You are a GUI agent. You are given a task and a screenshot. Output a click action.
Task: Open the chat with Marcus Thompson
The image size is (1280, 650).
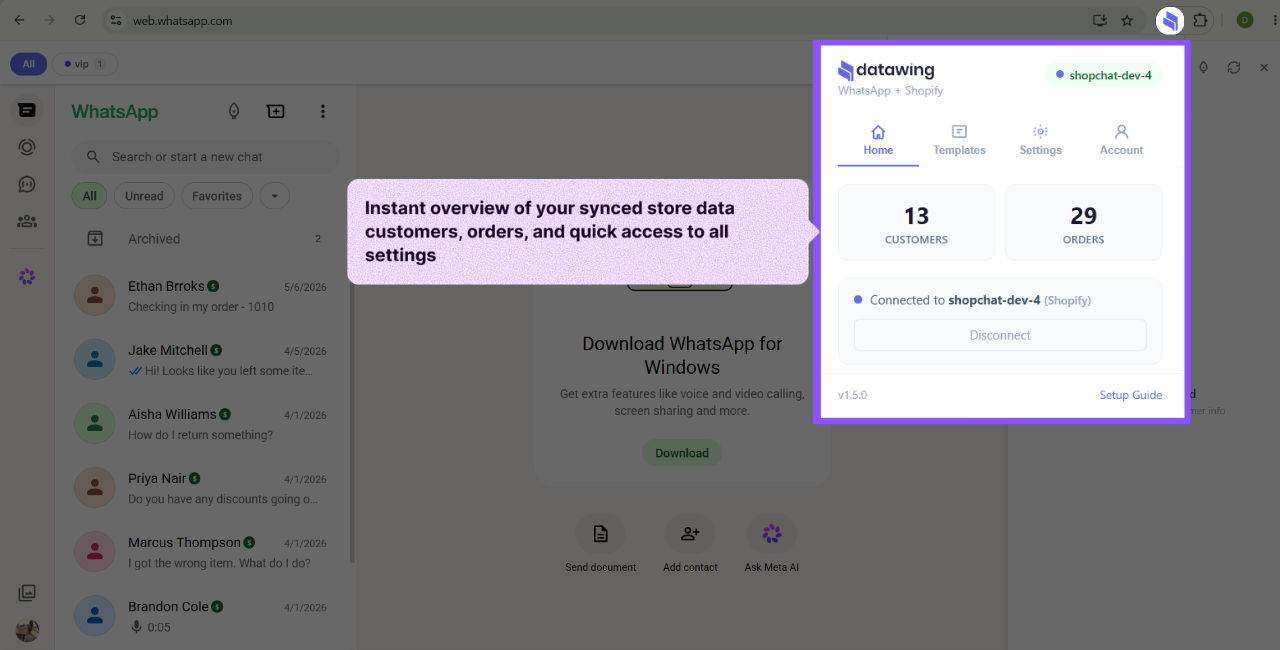[x=205, y=552]
